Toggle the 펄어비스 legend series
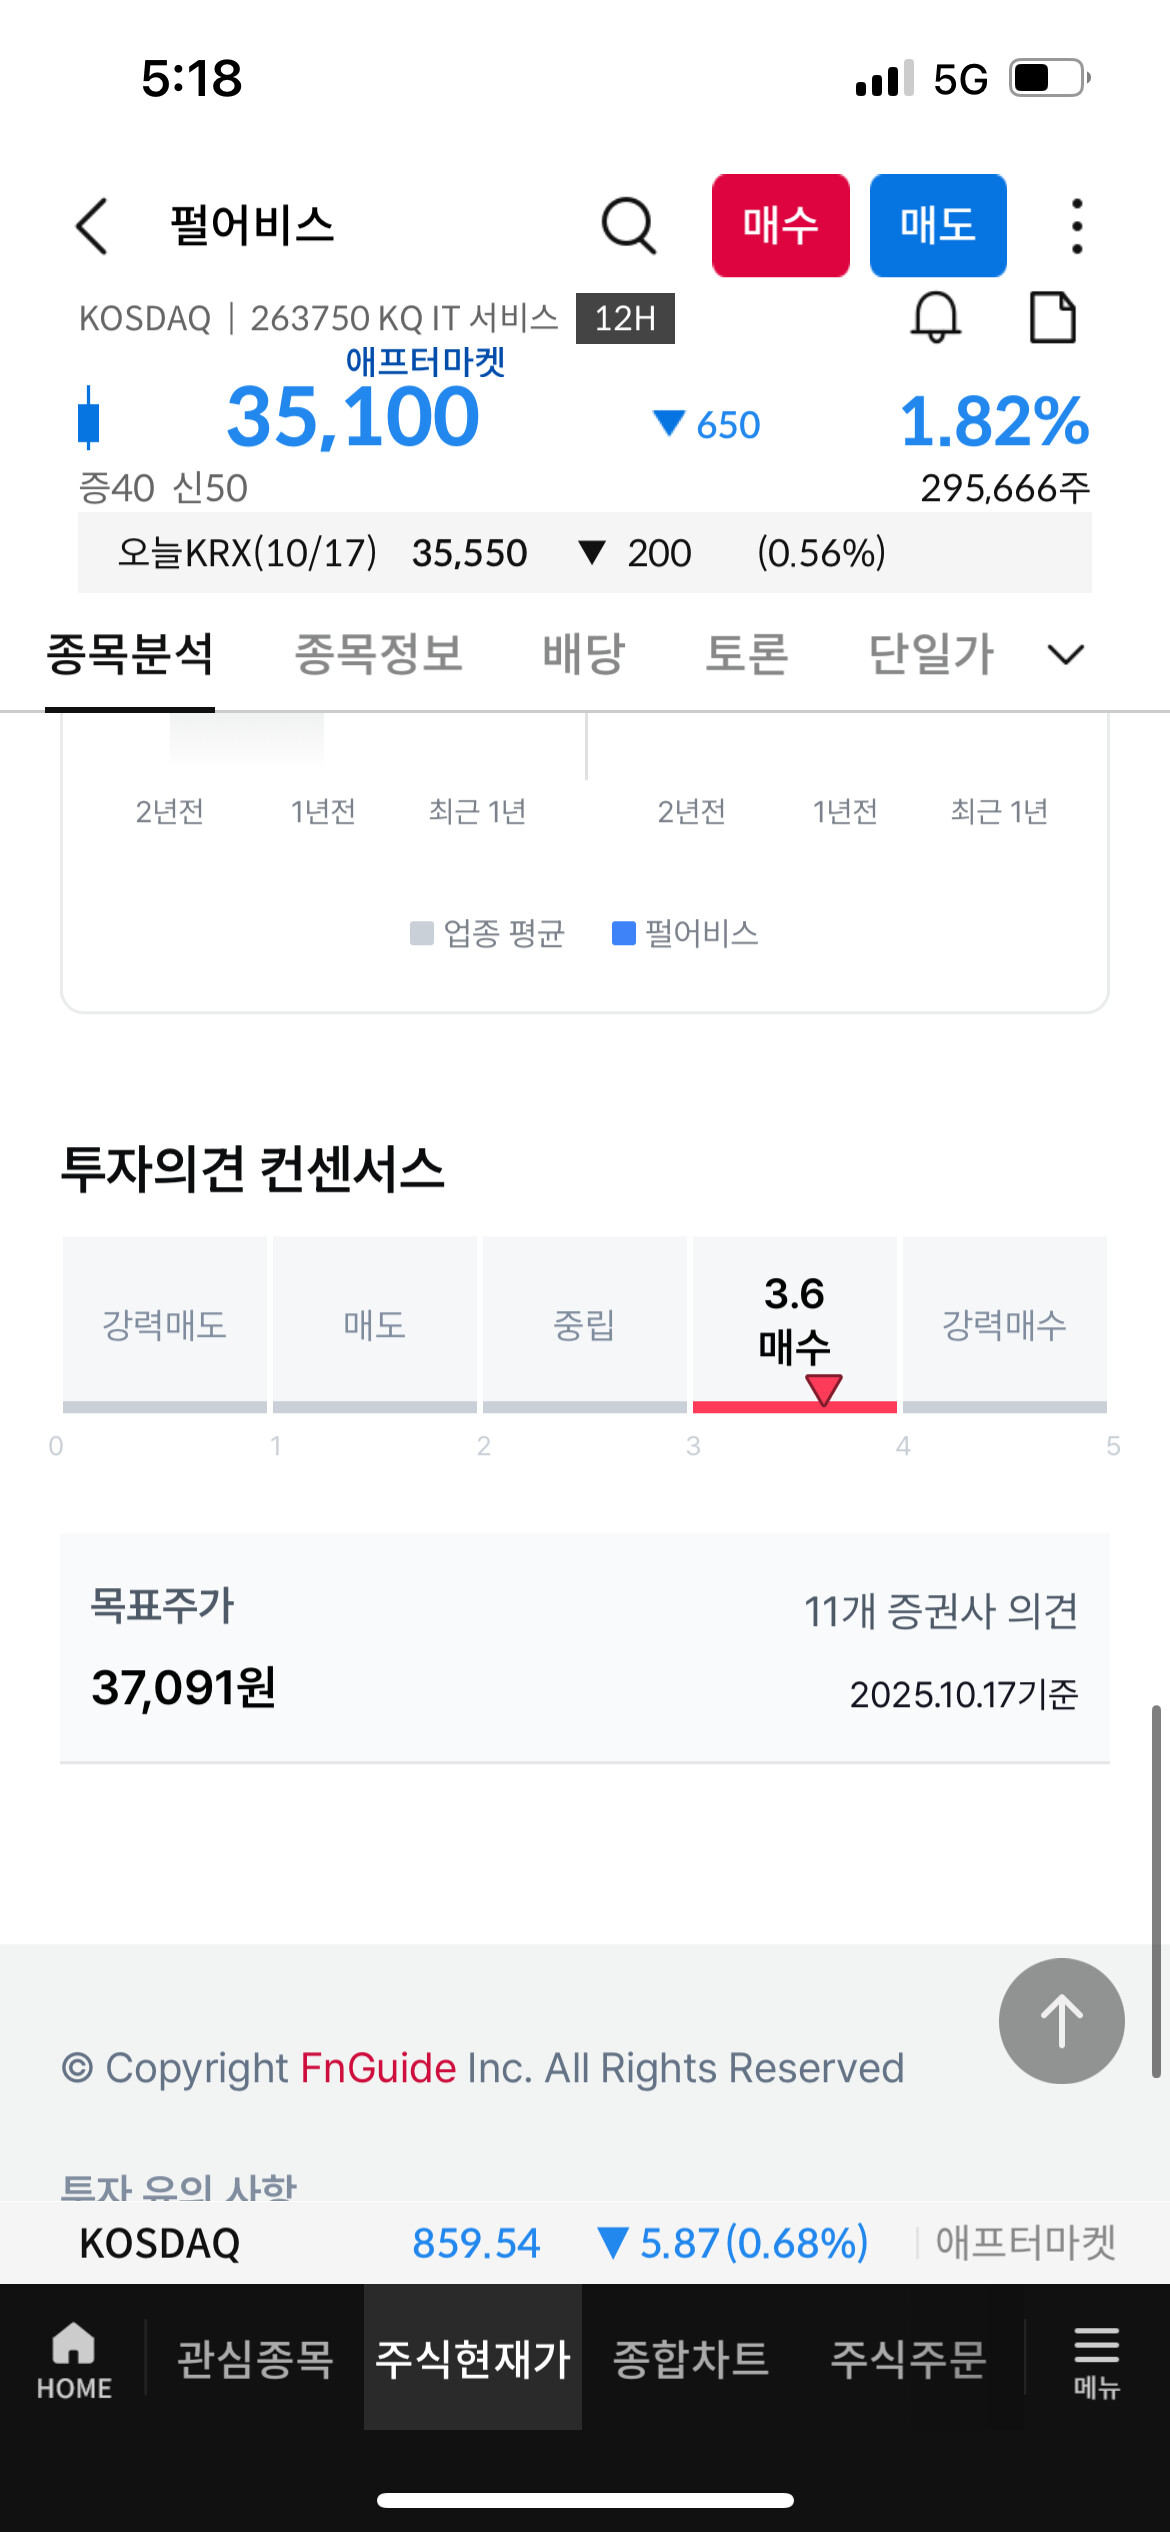Image resolution: width=1170 pixels, height=2532 pixels. (686, 934)
